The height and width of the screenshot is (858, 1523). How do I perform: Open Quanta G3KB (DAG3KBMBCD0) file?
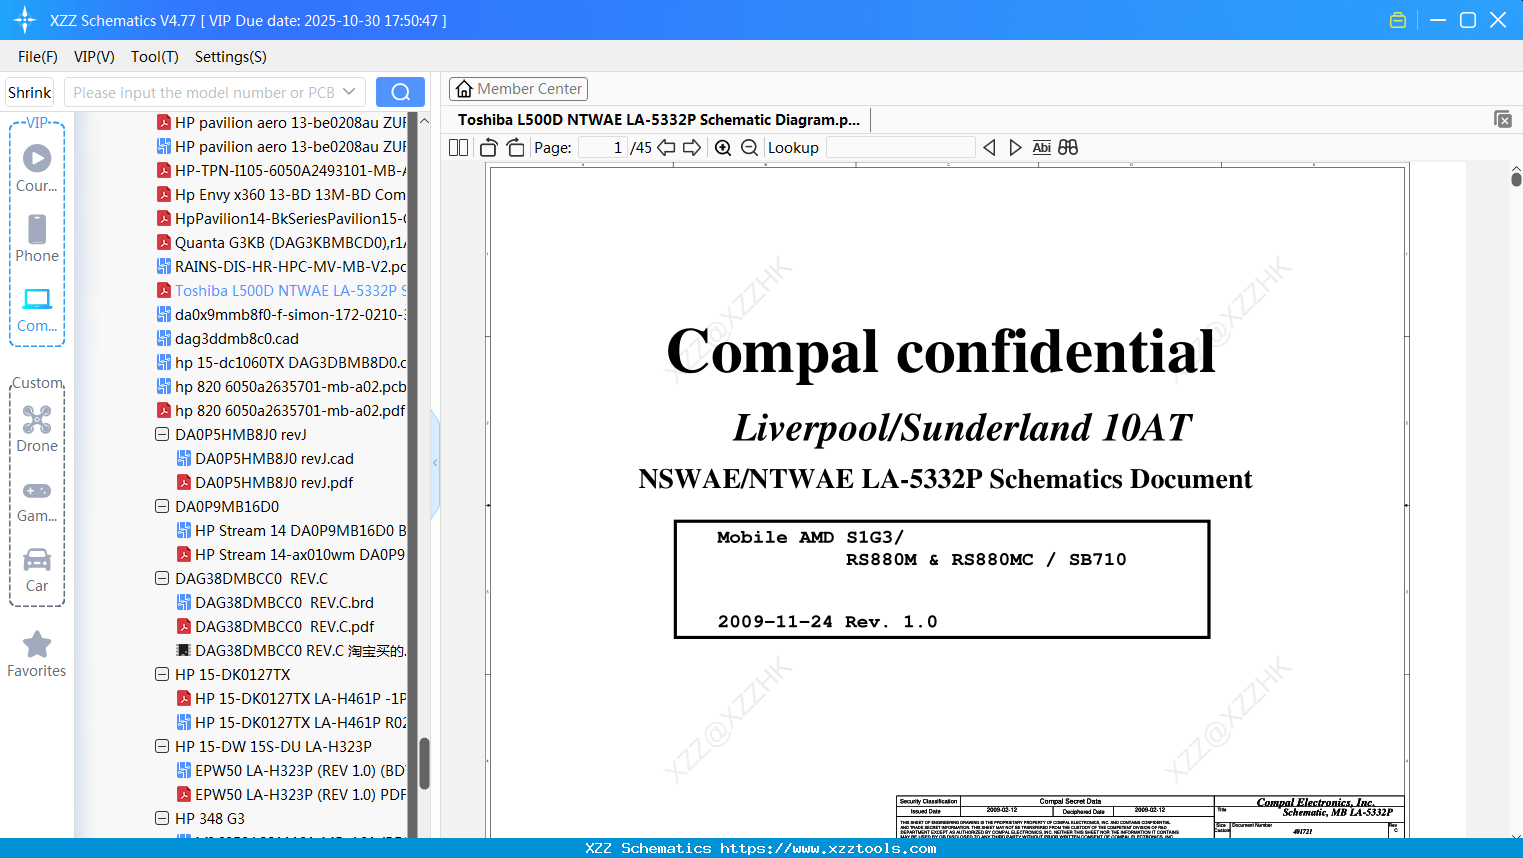click(282, 243)
